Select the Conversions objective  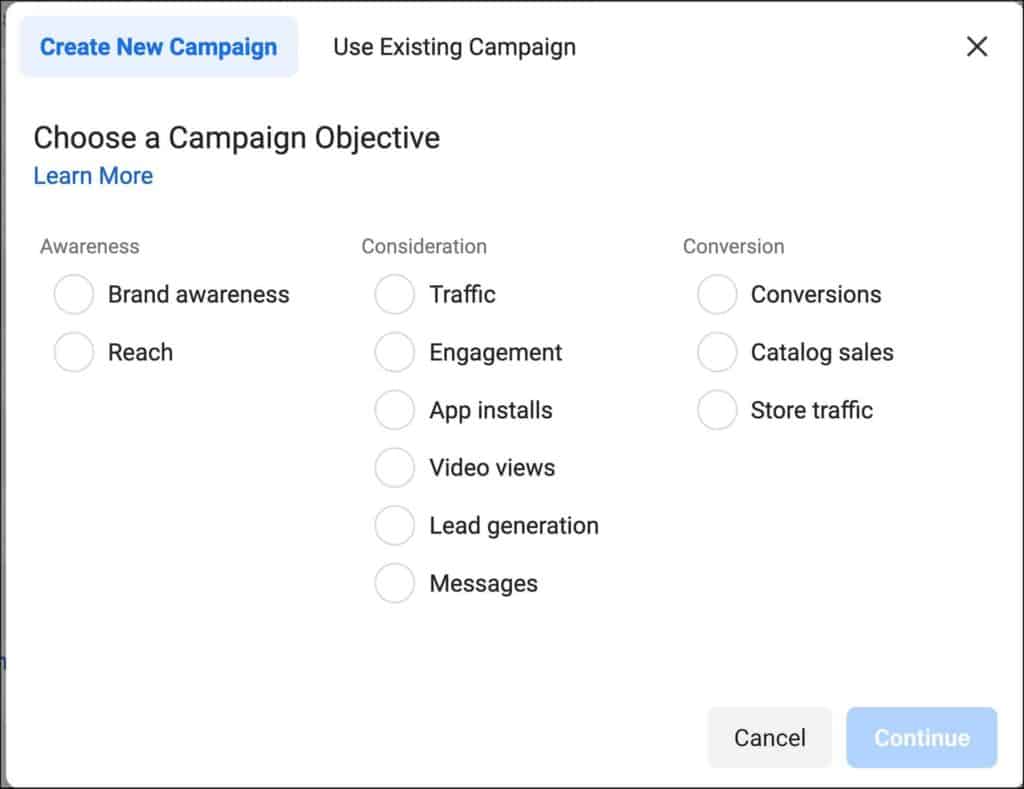pos(717,295)
